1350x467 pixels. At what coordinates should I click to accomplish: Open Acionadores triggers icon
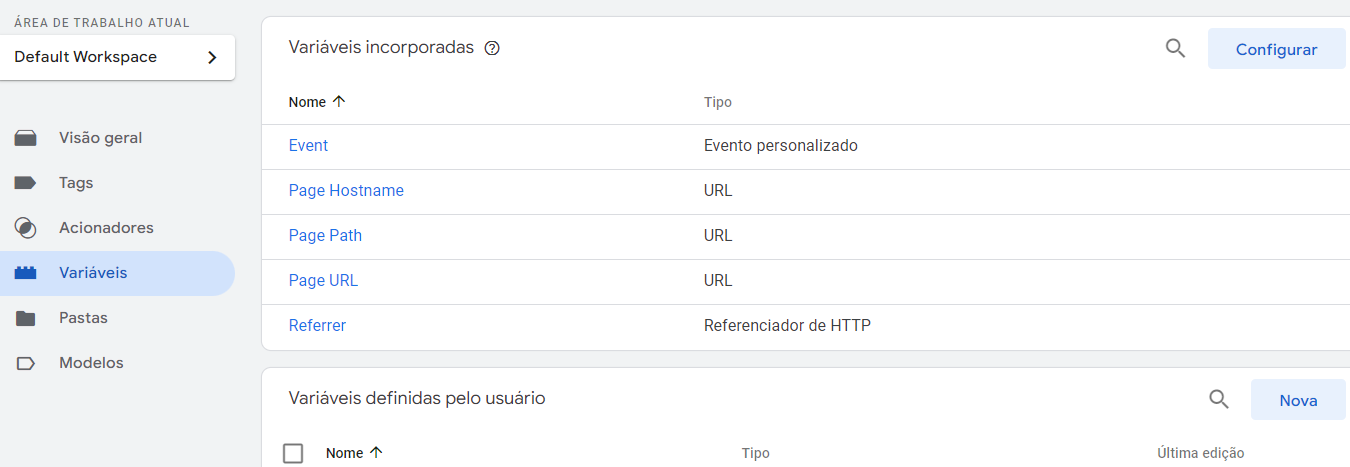pyautogui.click(x=26, y=228)
